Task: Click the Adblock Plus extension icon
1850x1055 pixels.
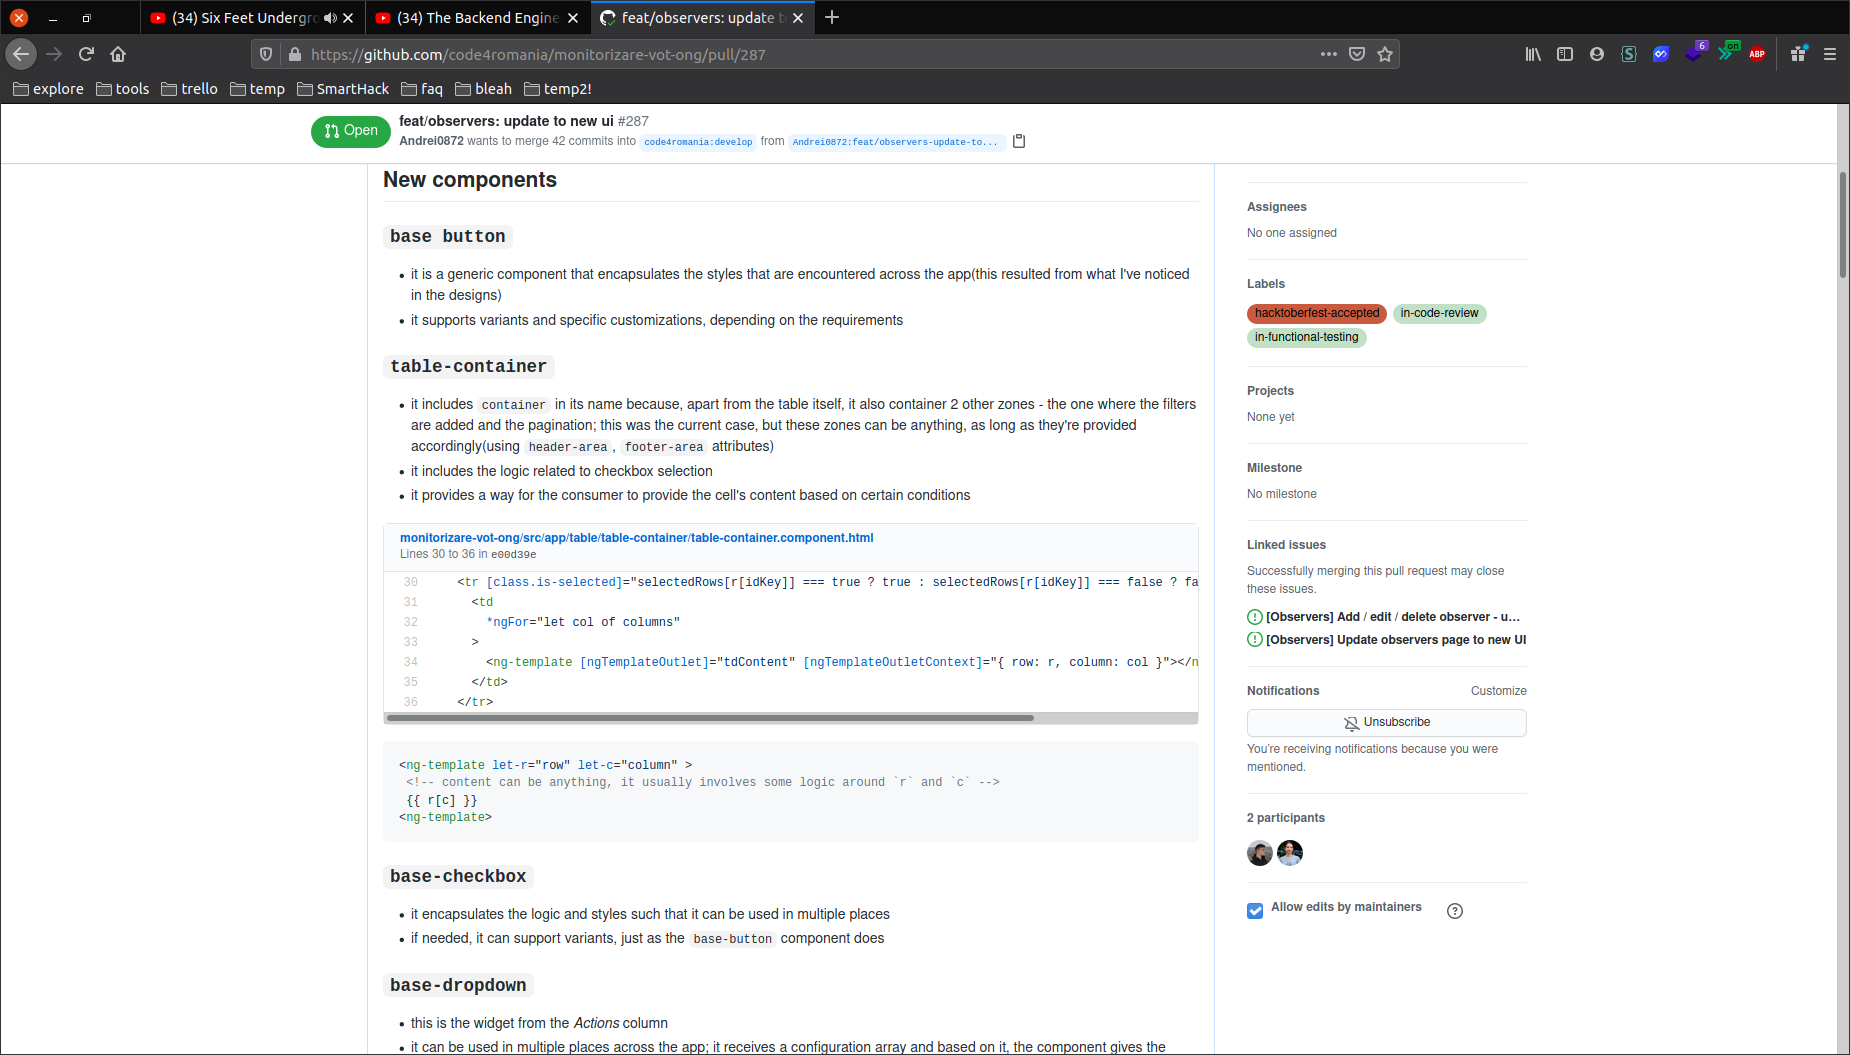Action: (1757, 54)
